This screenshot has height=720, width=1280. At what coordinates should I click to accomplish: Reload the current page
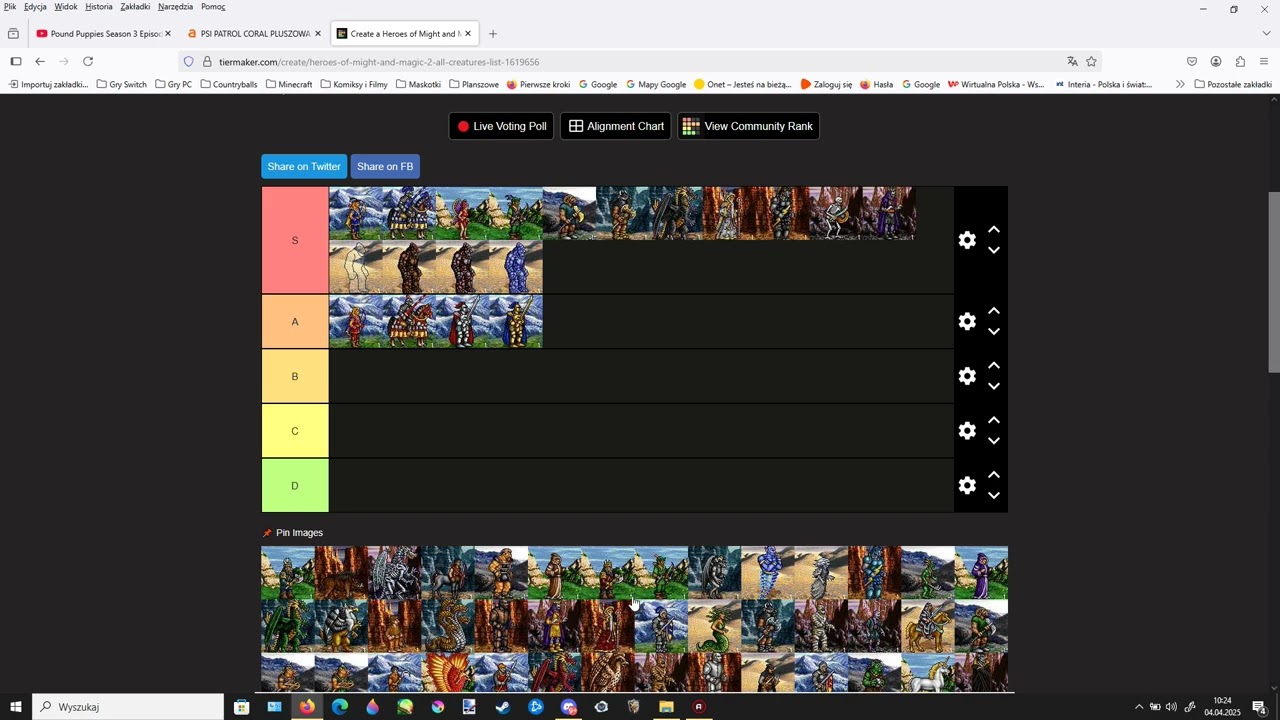tap(88, 61)
